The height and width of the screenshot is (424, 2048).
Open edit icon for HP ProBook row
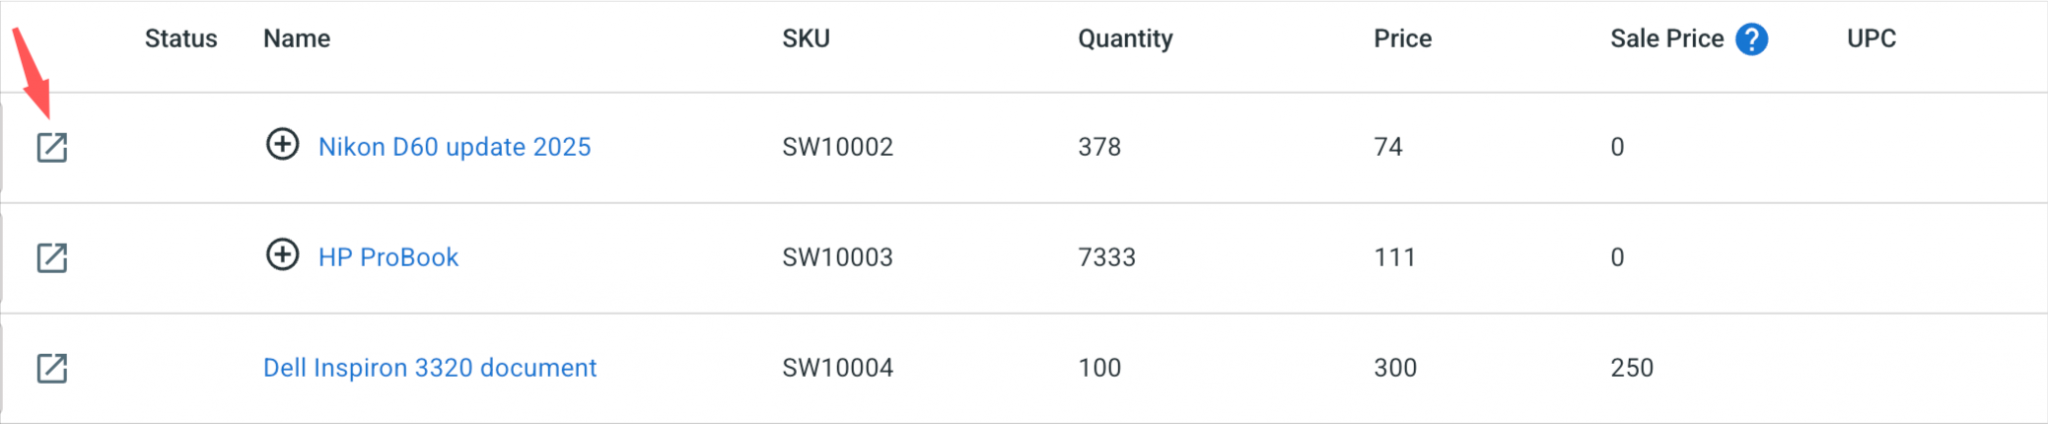52,258
